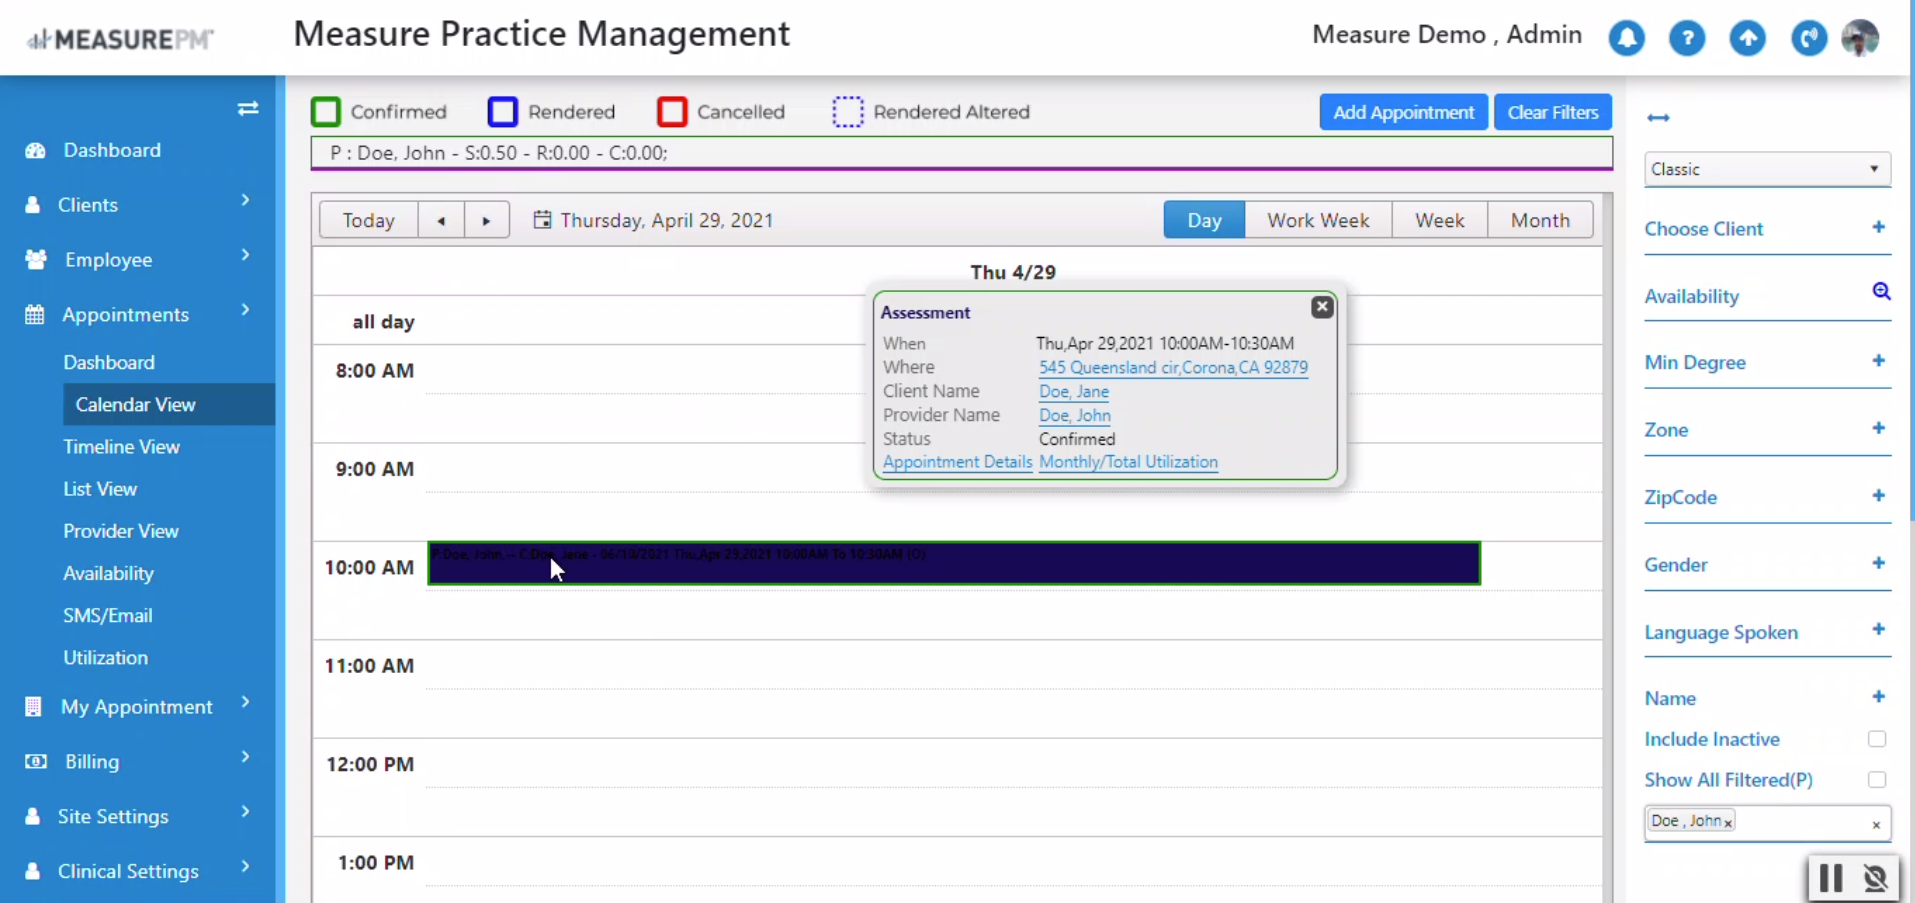Open Utilization in sidebar
Viewport: 1915px width, 903px height.
[105, 658]
